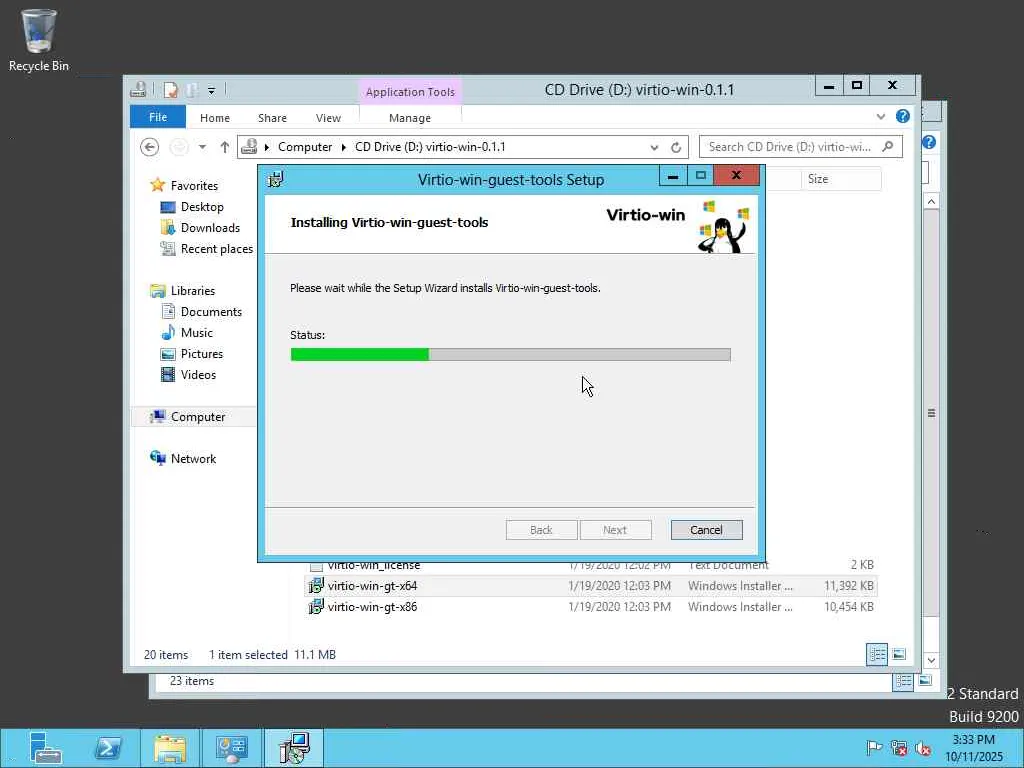
Task: Click the setup dialog title bar icon
Action: click(x=276, y=179)
